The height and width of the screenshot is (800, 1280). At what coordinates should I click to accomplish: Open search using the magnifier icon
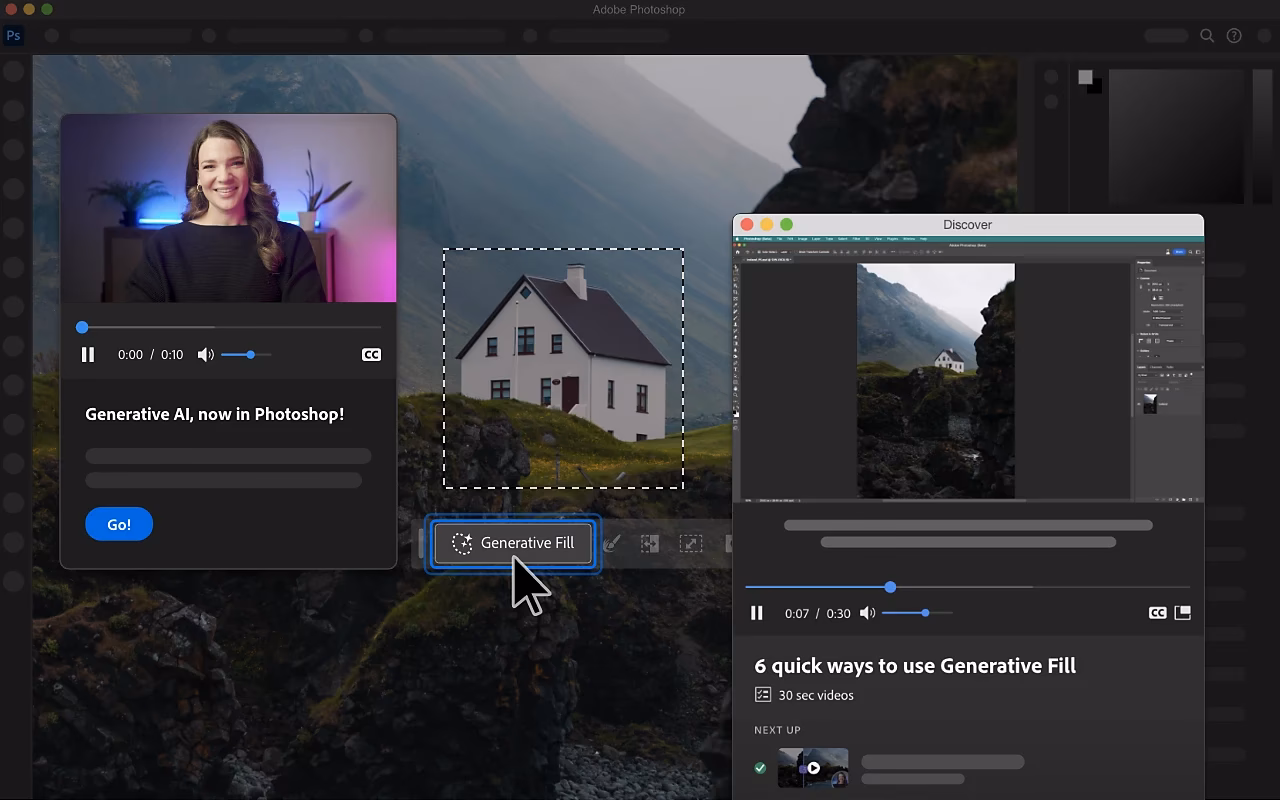[1207, 35]
